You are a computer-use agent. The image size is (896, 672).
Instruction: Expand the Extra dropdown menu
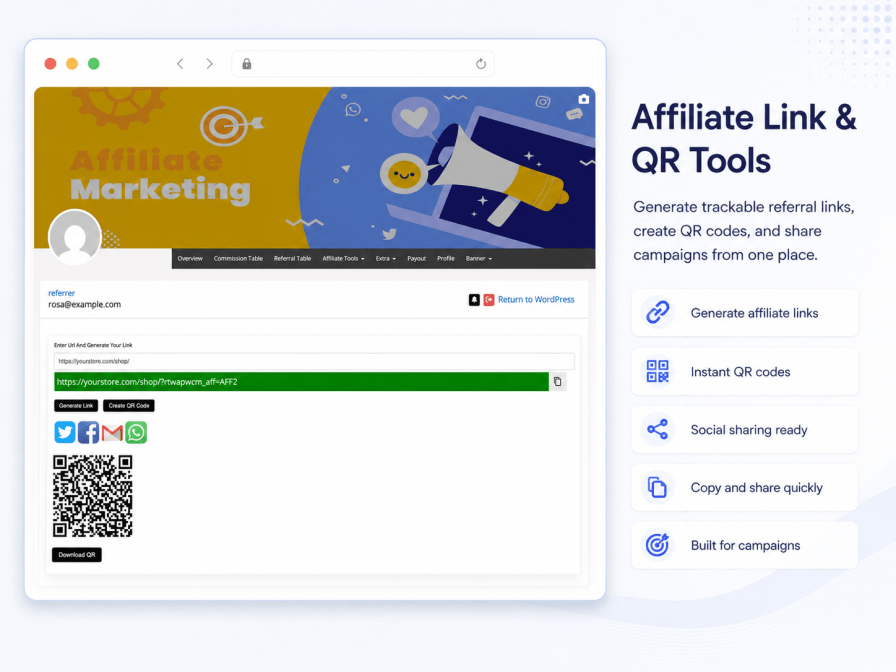coord(385,258)
